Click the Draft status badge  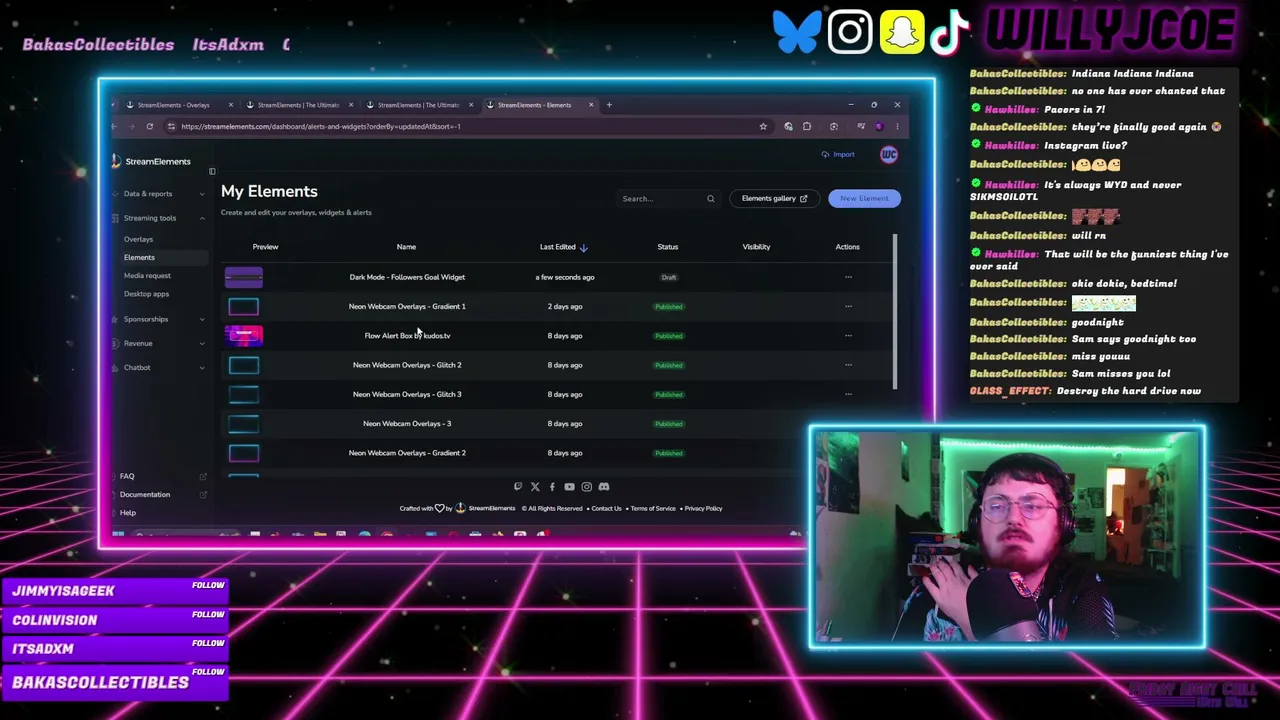[x=669, y=278]
